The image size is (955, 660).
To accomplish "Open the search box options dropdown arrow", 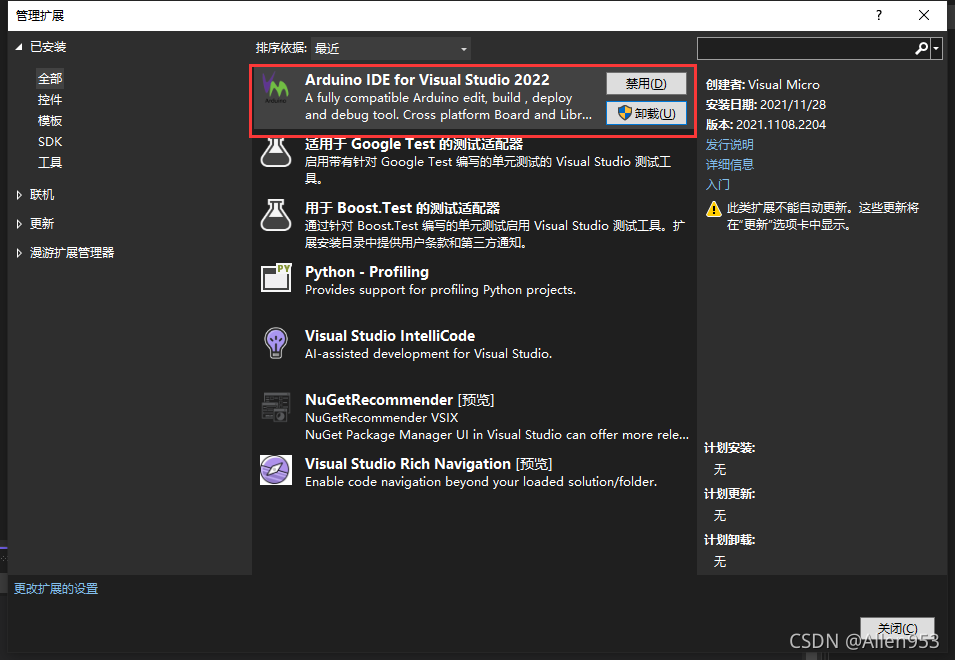I will (x=937, y=48).
